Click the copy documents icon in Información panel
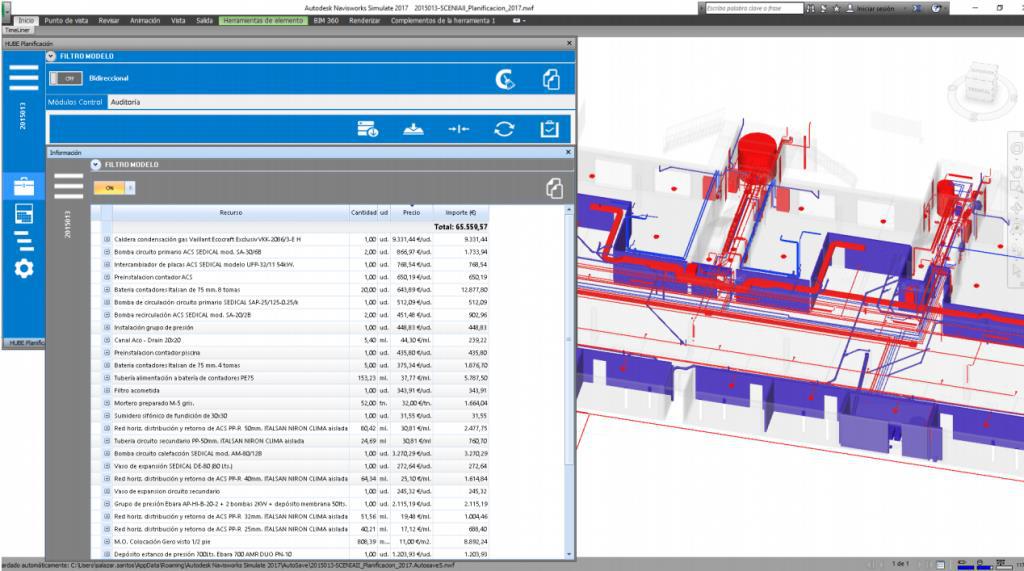This screenshot has width=1024, height=571. [553, 188]
